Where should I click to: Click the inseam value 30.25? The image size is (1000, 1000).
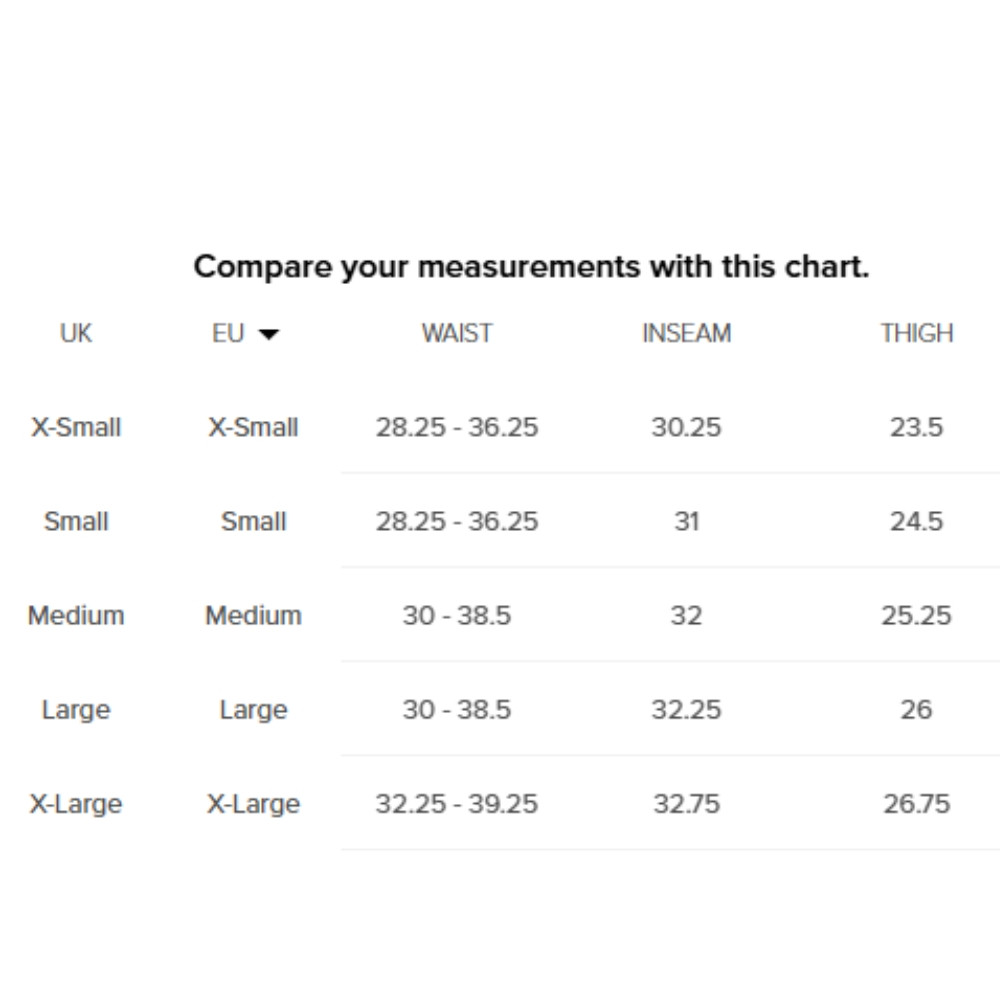(x=686, y=427)
